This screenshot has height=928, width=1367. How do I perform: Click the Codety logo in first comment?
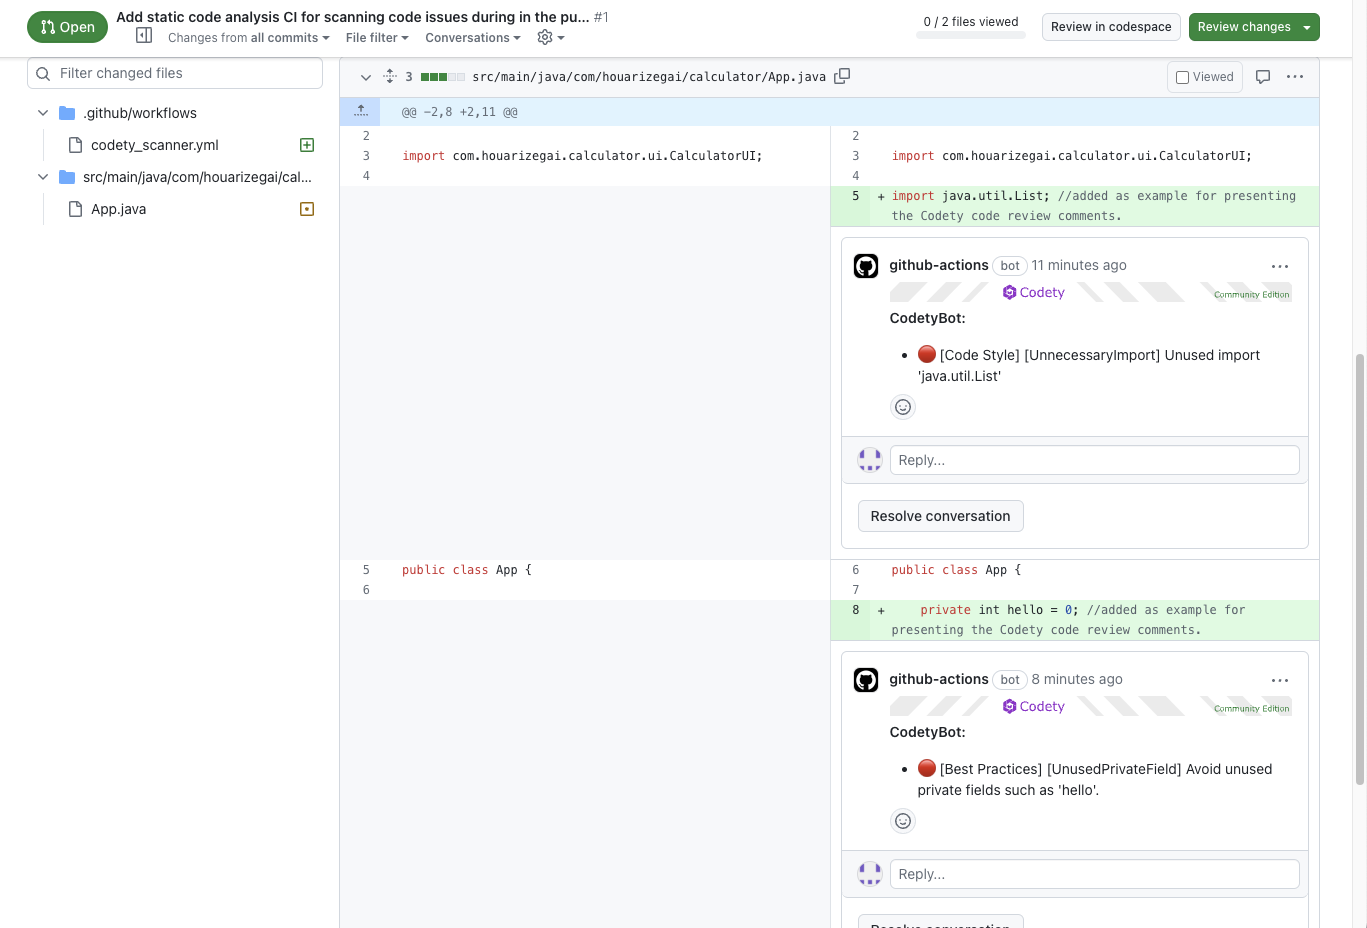pos(1034,292)
